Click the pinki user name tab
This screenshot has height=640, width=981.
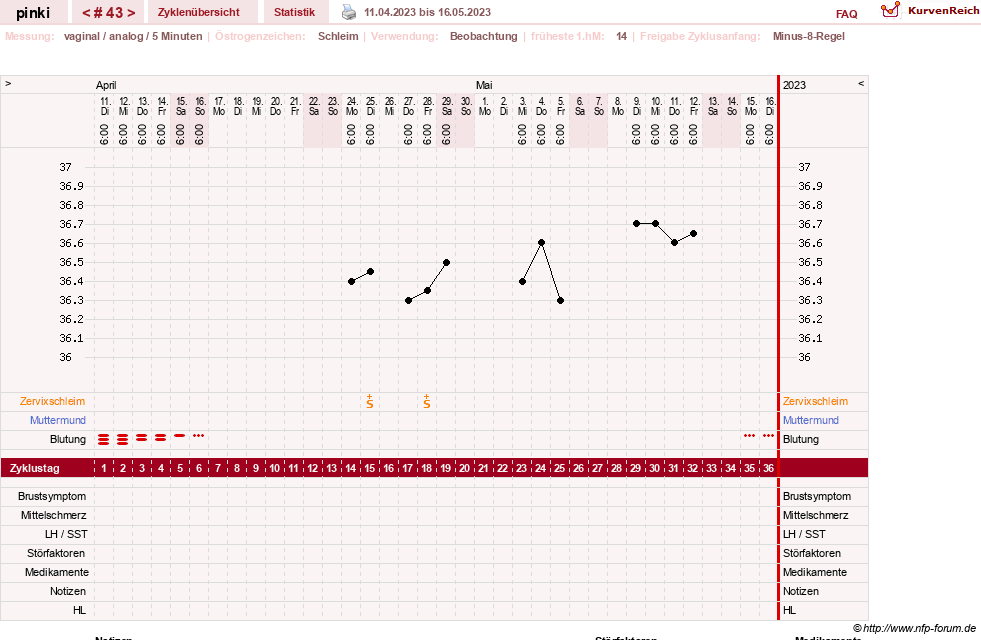point(33,13)
